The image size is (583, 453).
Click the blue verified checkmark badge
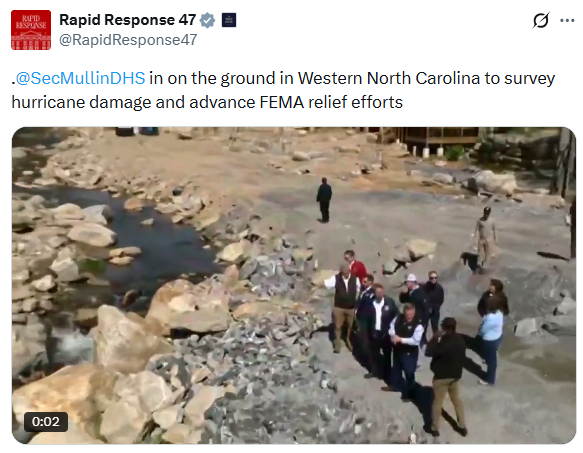coord(207,20)
